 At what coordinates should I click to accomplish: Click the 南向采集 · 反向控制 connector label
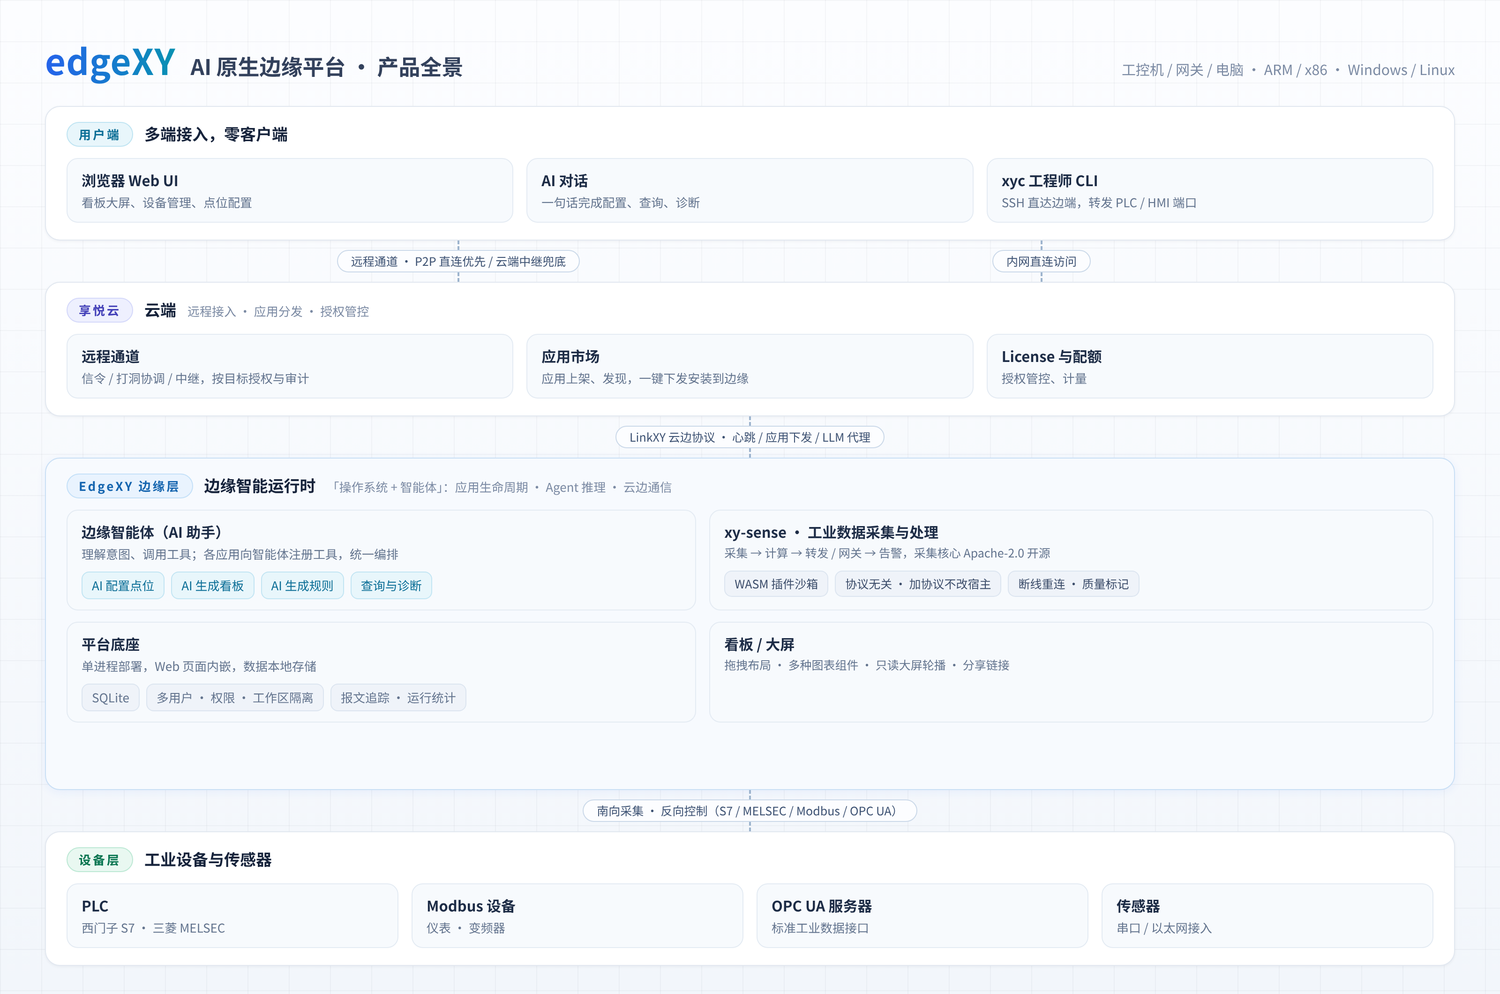(750, 811)
